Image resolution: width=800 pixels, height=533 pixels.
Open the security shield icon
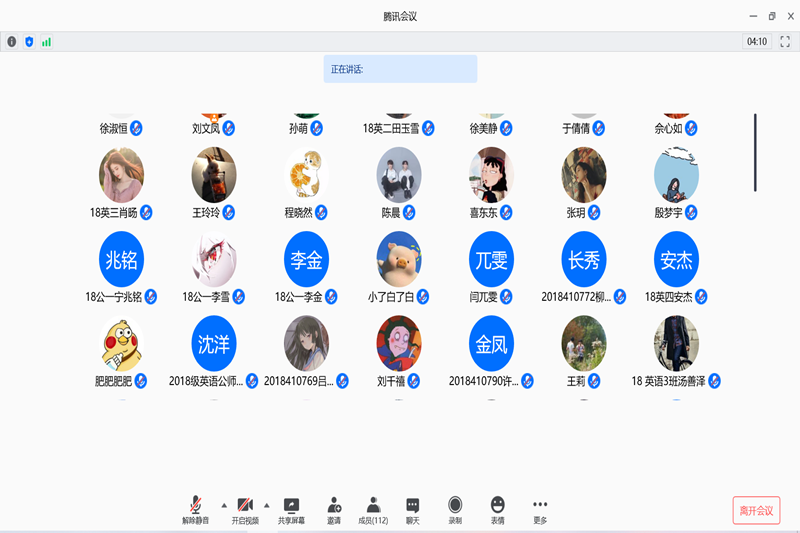29,42
